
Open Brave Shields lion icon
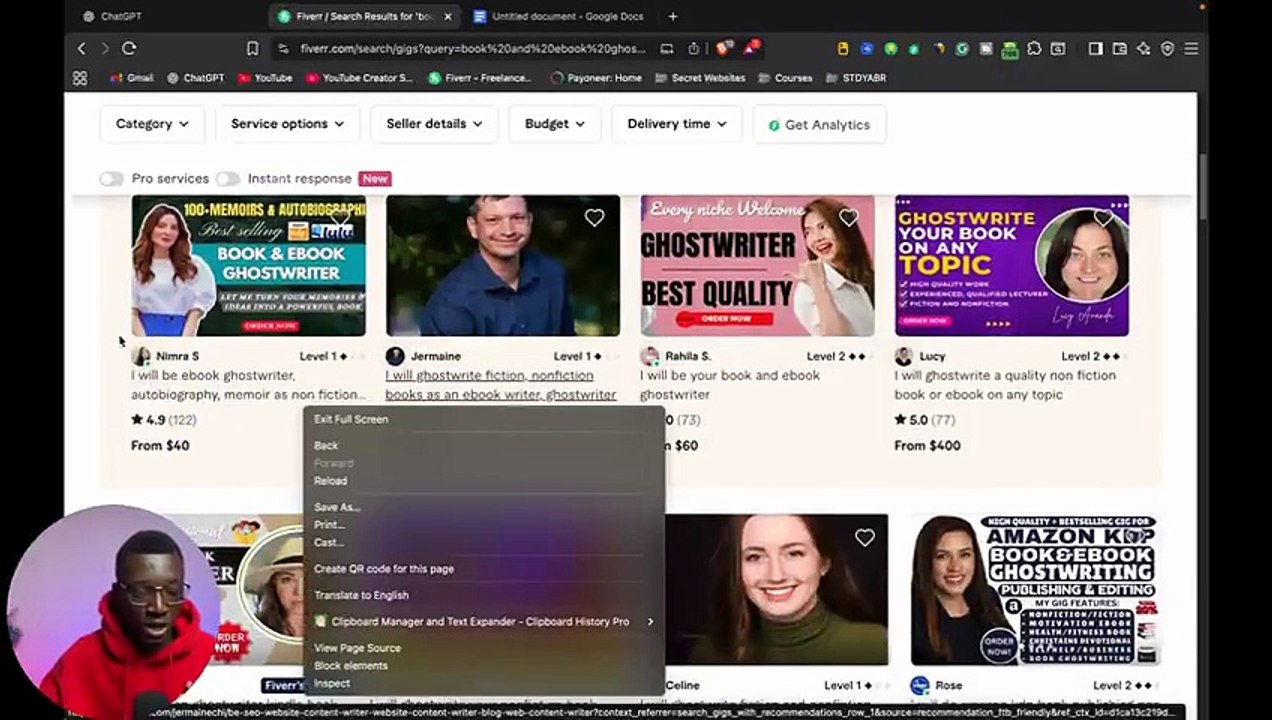(723, 47)
